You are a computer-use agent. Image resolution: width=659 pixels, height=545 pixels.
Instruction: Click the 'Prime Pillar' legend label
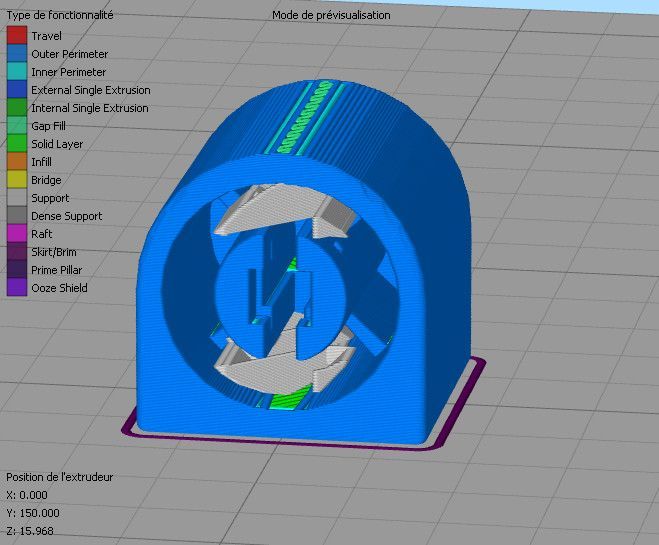coord(56,270)
